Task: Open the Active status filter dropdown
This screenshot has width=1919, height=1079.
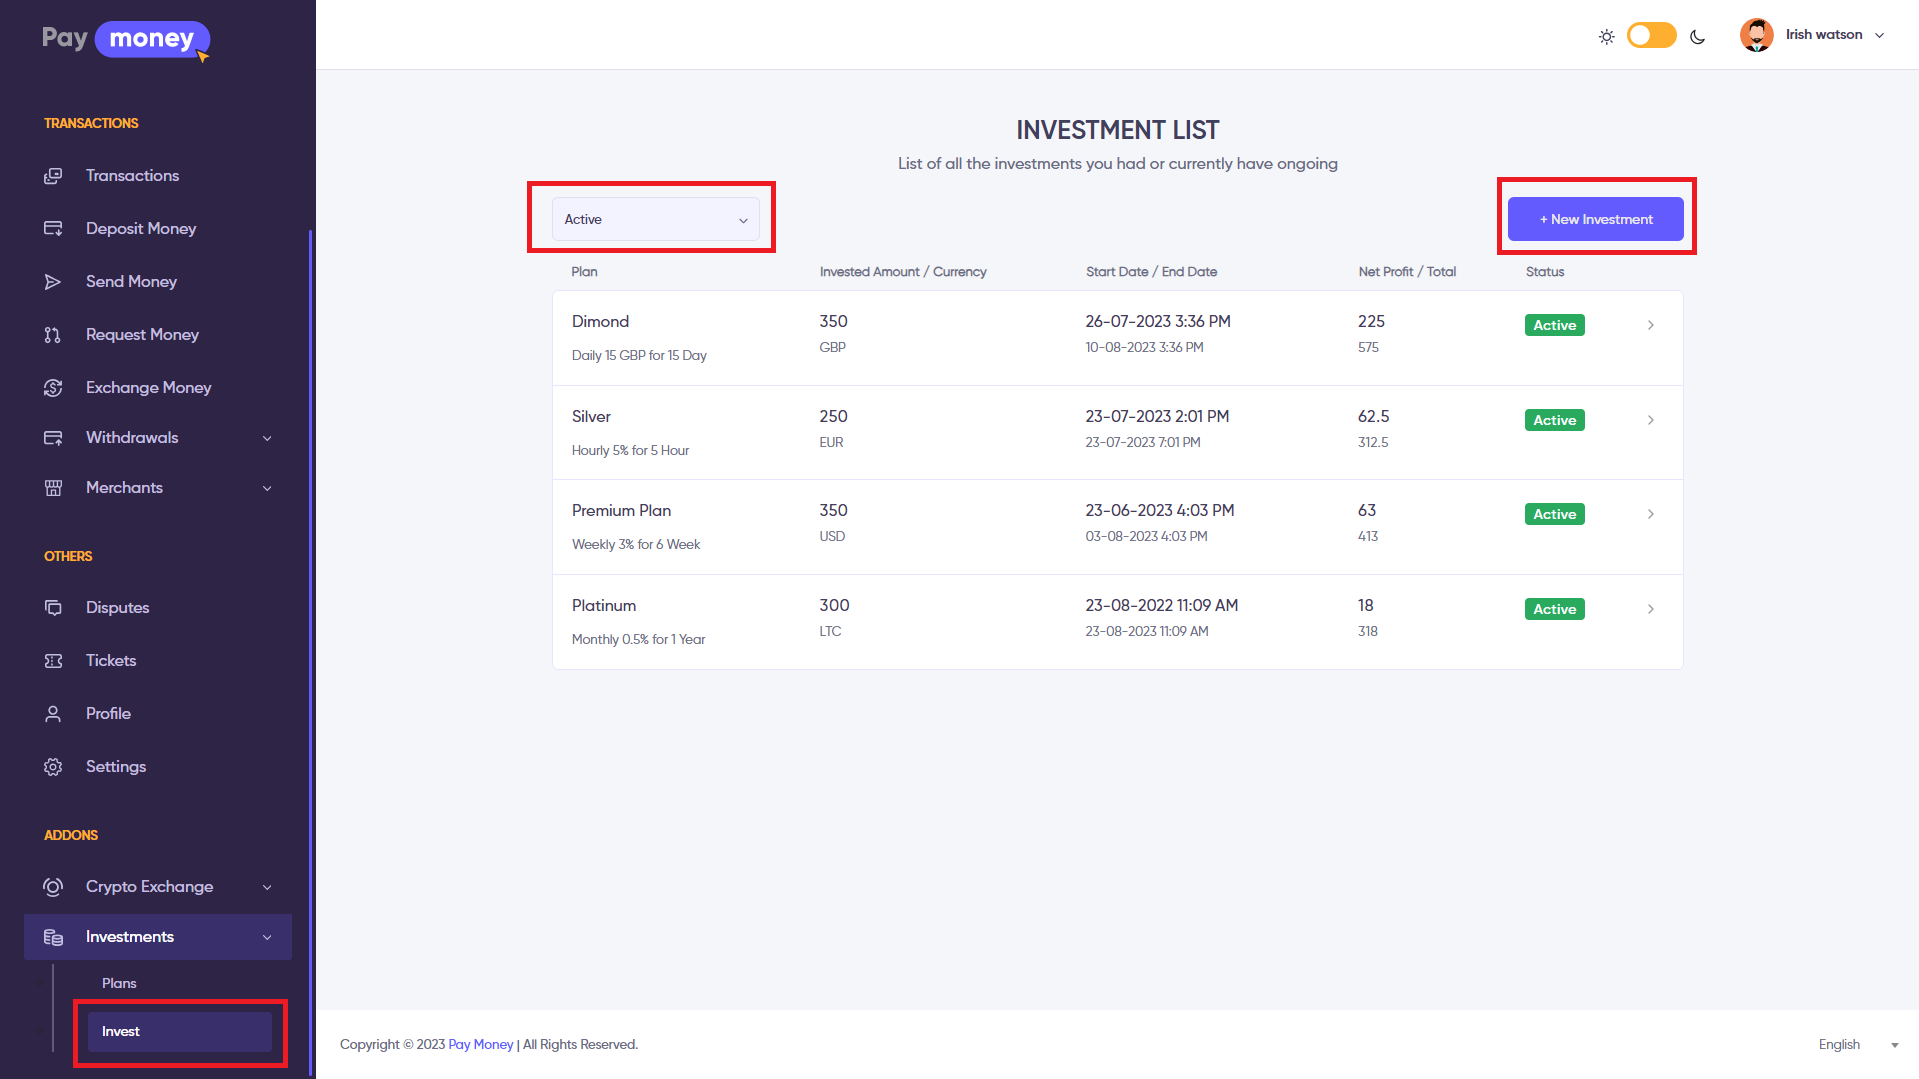Action: (x=655, y=219)
